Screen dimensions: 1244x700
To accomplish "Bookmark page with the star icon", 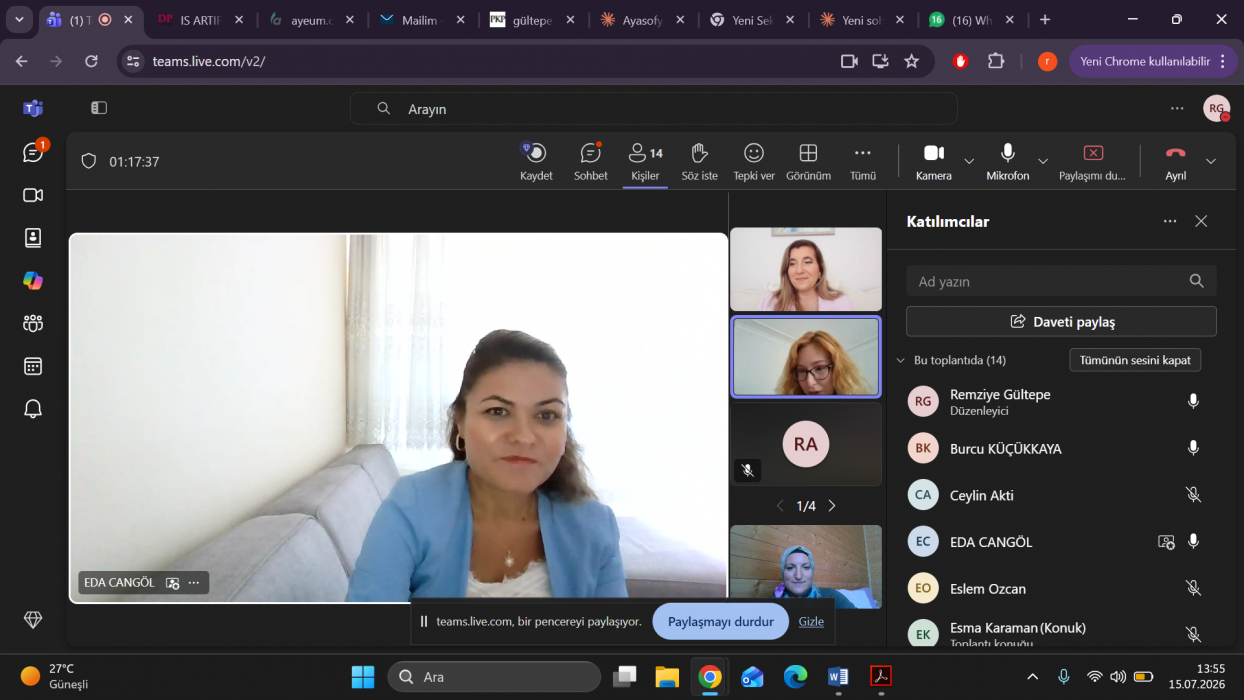I will 911,61.
